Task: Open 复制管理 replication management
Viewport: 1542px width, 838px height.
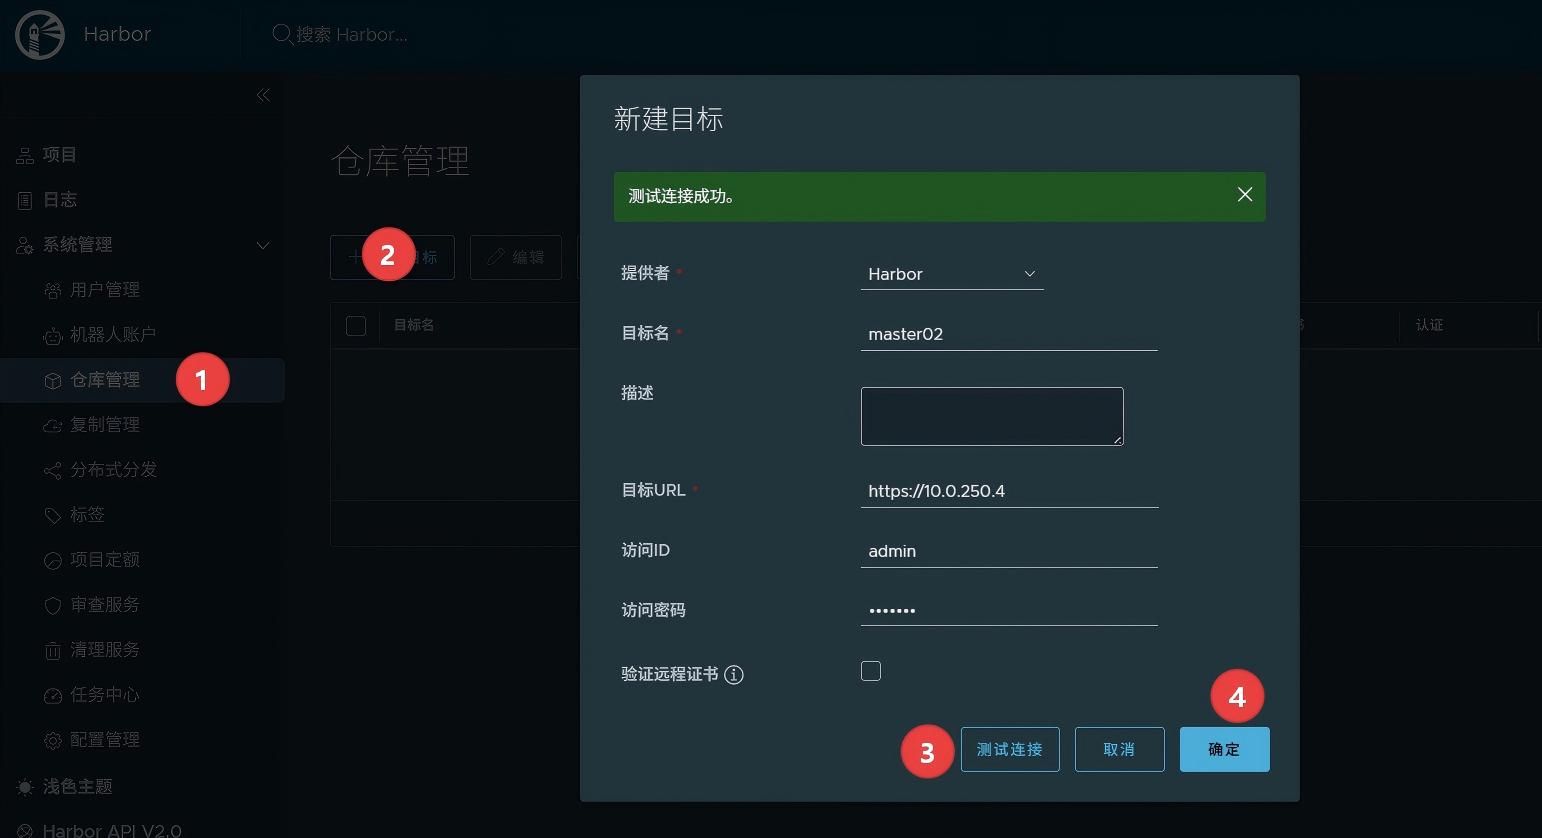Action: tap(104, 424)
